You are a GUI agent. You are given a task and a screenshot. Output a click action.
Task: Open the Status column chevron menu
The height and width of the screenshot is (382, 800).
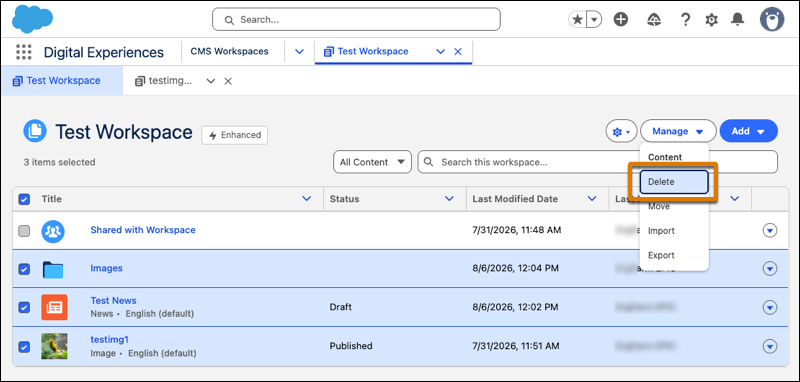click(449, 199)
